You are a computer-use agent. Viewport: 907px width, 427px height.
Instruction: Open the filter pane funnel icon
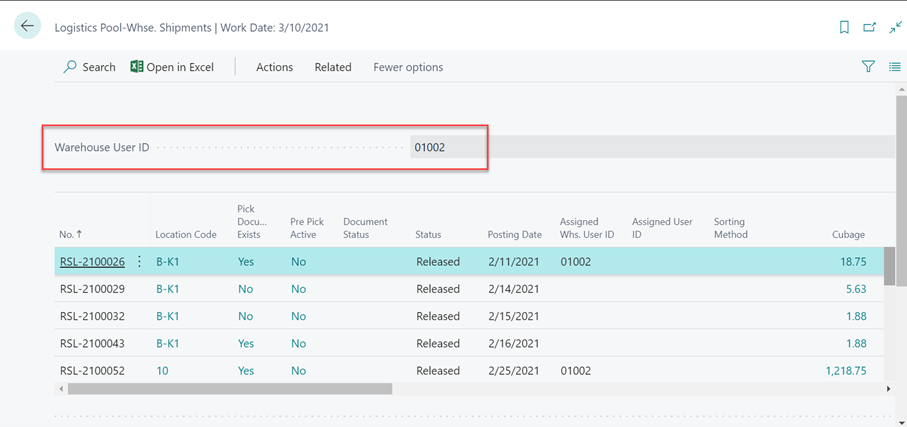point(868,67)
